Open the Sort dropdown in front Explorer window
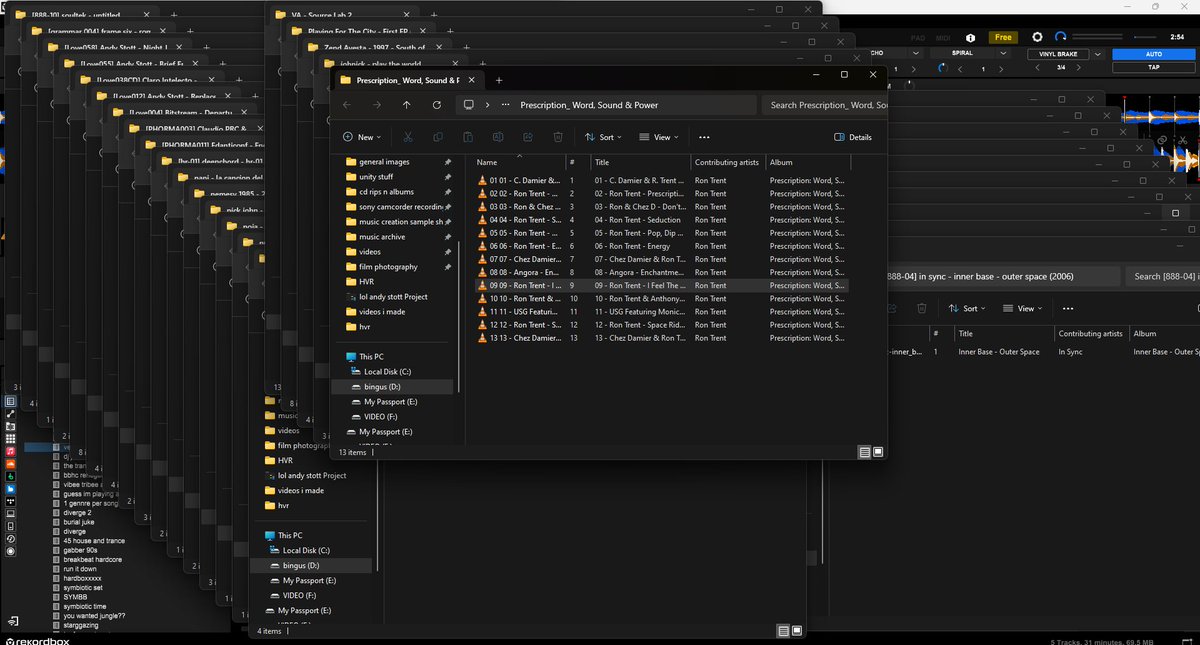 (604, 137)
